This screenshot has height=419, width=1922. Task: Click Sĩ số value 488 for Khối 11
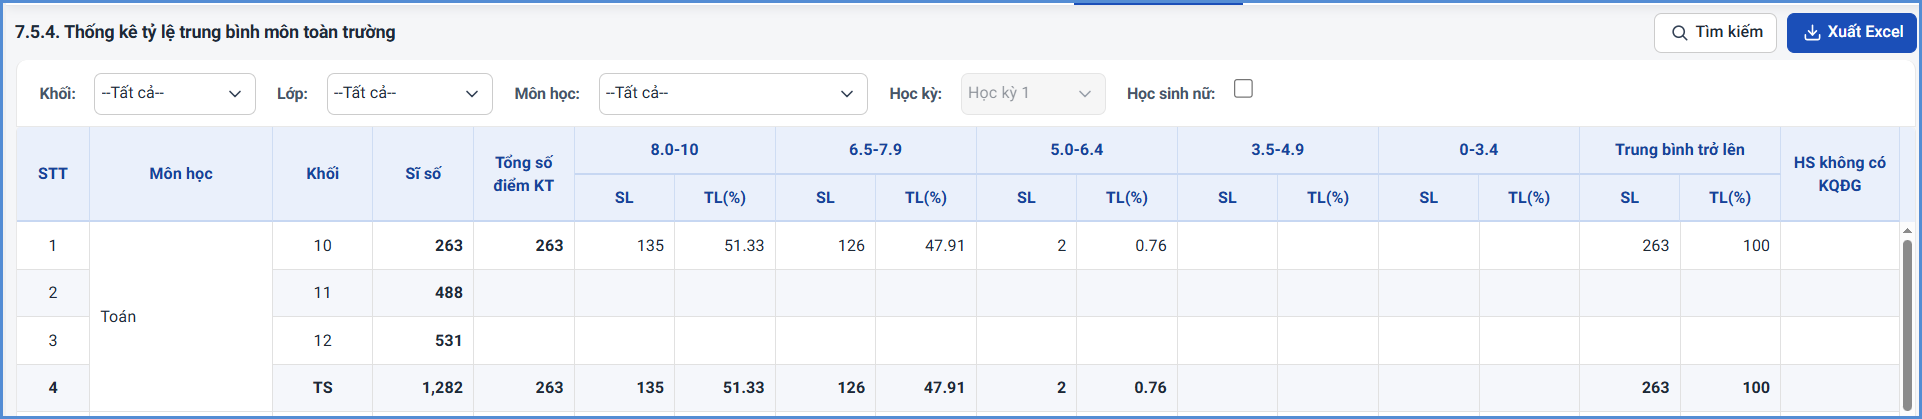point(423,293)
